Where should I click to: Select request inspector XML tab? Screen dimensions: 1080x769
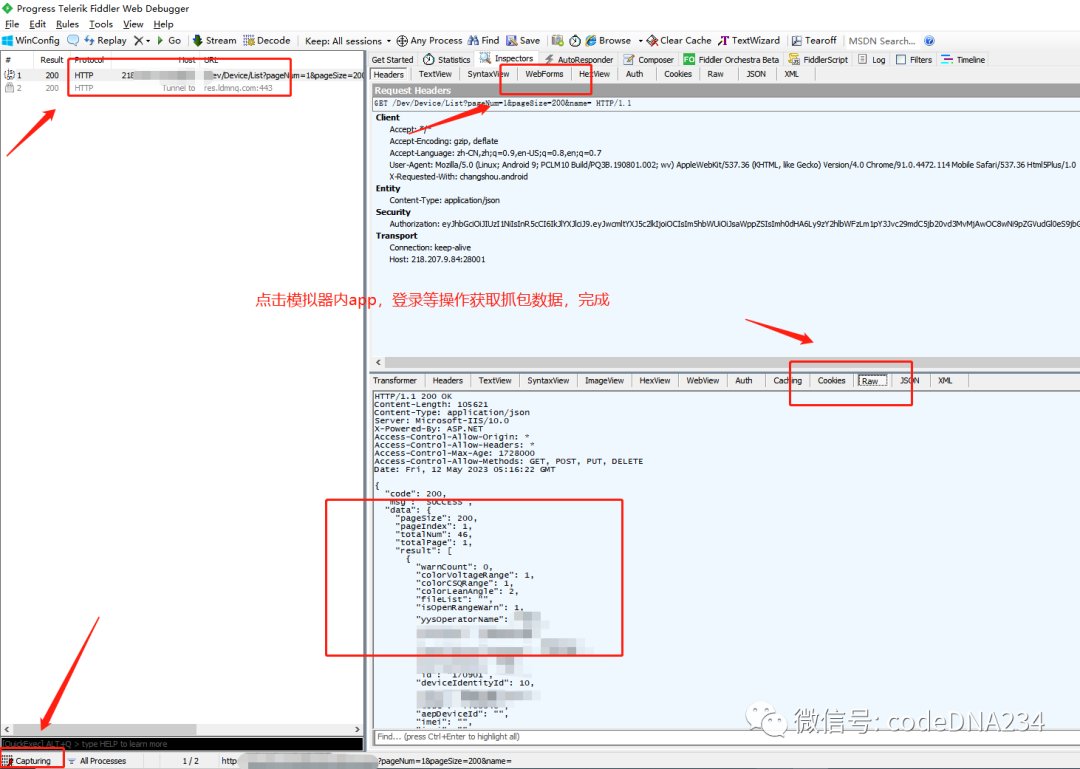coord(791,74)
